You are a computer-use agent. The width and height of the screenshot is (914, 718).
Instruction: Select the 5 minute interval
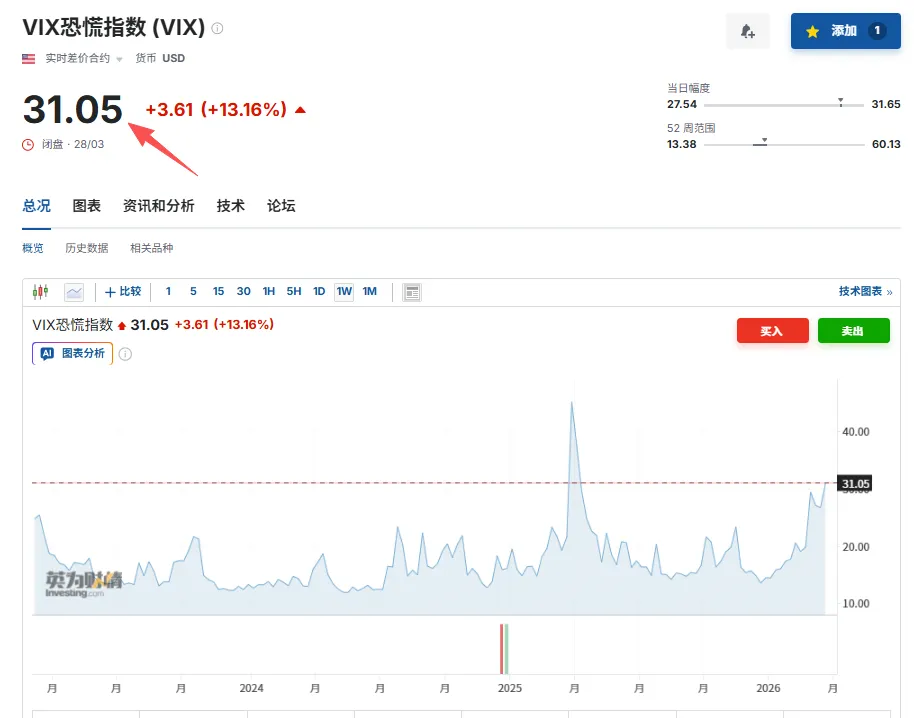(x=193, y=291)
